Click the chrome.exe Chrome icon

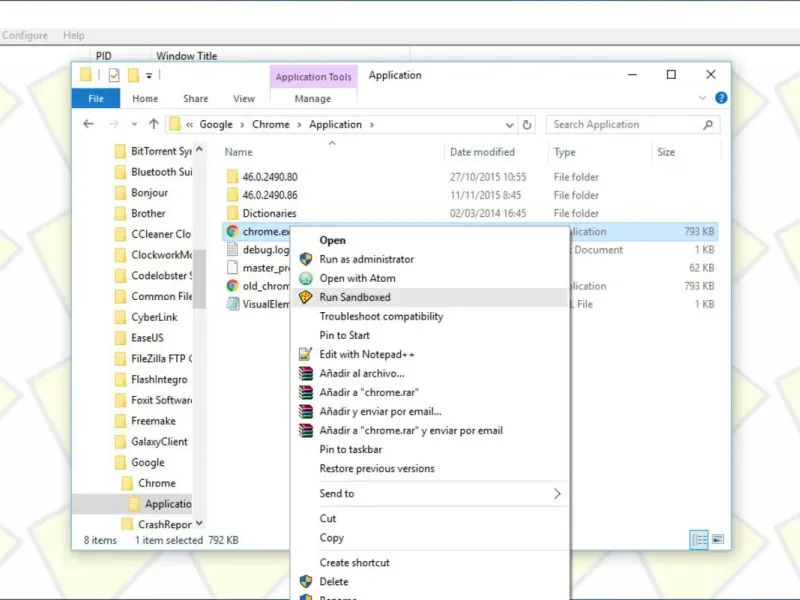pos(232,231)
